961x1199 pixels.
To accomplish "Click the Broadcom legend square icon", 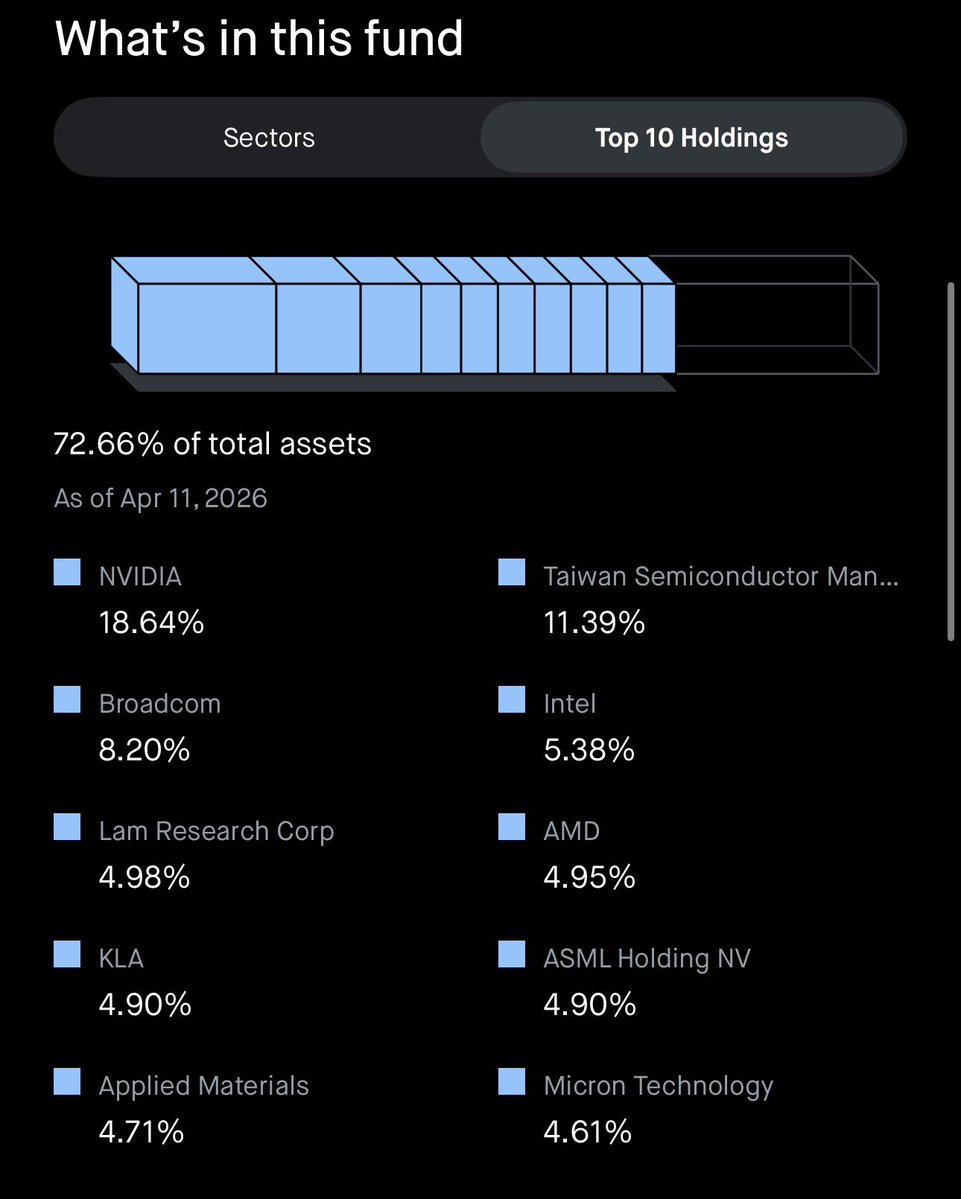I will pyautogui.click(x=67, y=700).
